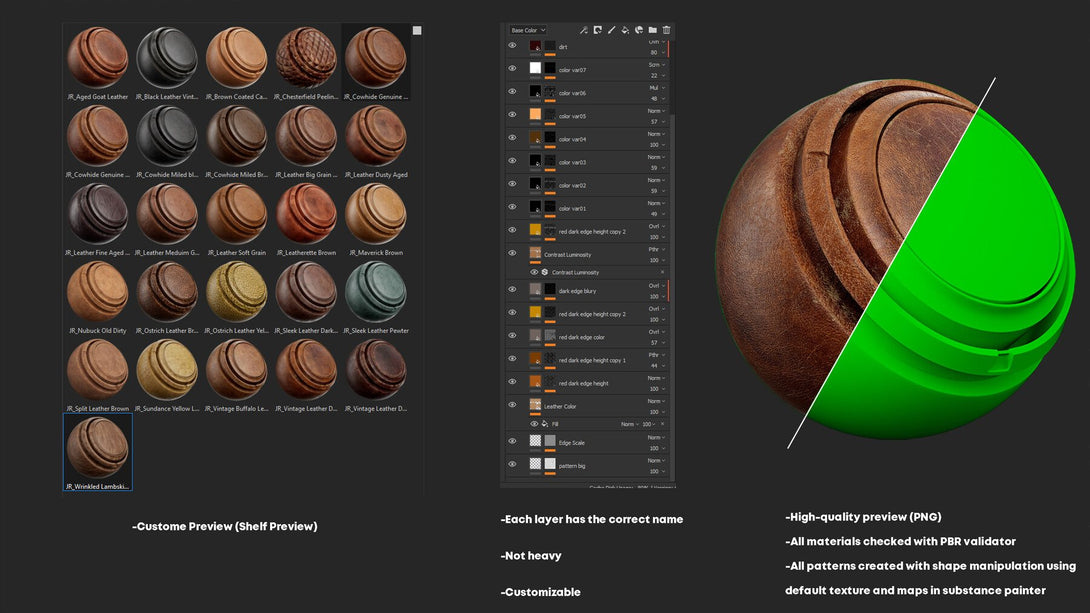Hide the color var07 layer
The image size is (1090, 613).
512,68
